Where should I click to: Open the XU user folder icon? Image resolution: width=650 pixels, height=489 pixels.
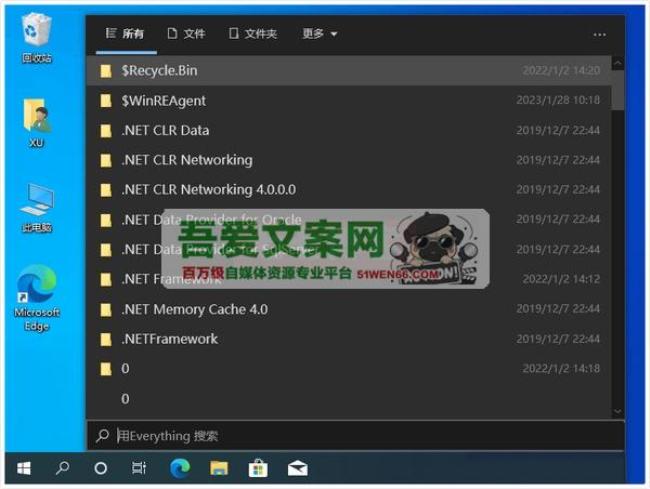(x=37, y=123)
